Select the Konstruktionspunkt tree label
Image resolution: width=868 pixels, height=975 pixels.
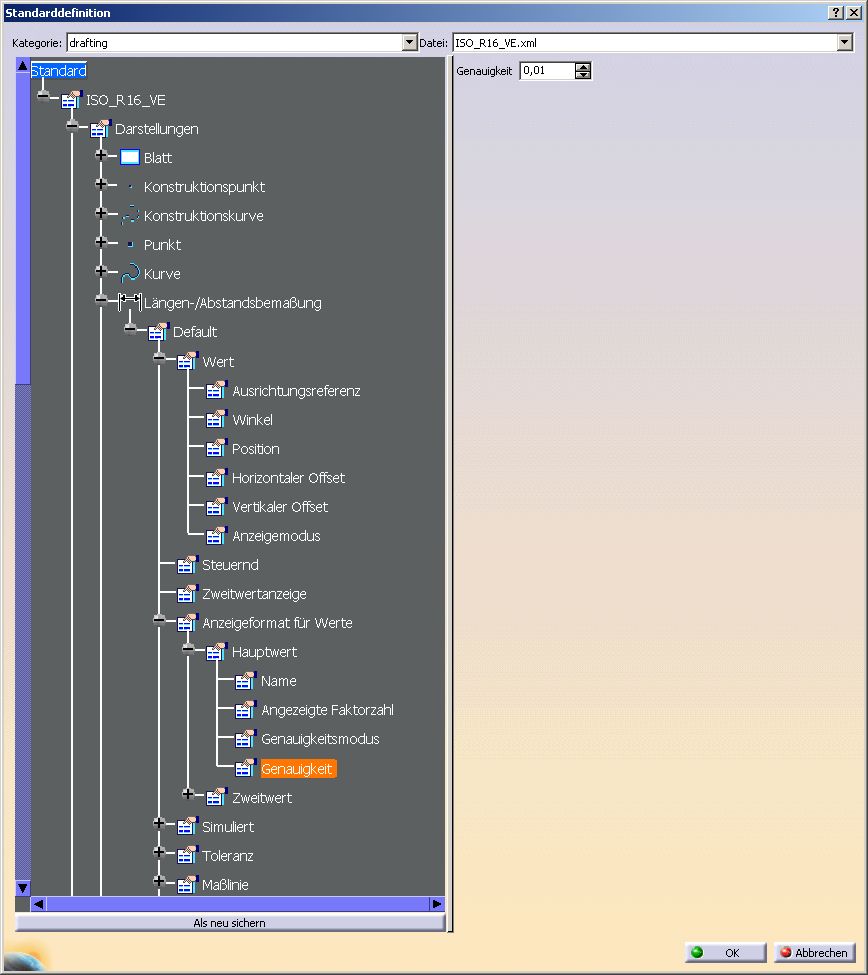point(204,187)
